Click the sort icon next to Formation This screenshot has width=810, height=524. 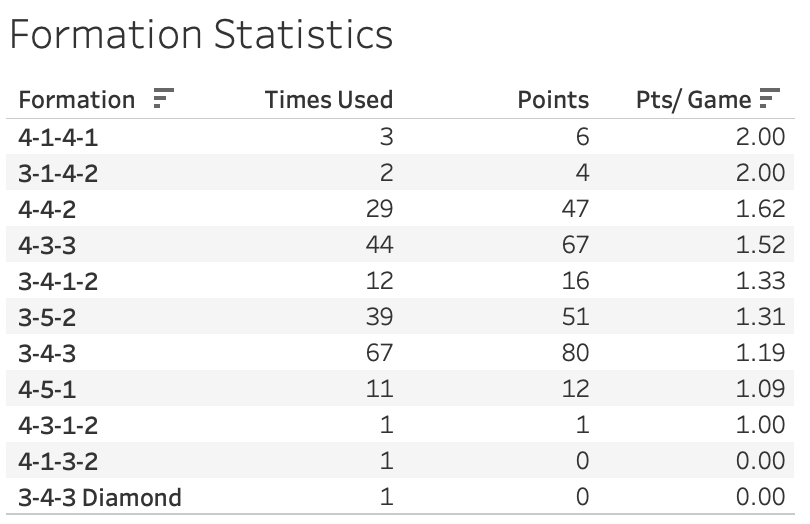(x=163, y=99)
